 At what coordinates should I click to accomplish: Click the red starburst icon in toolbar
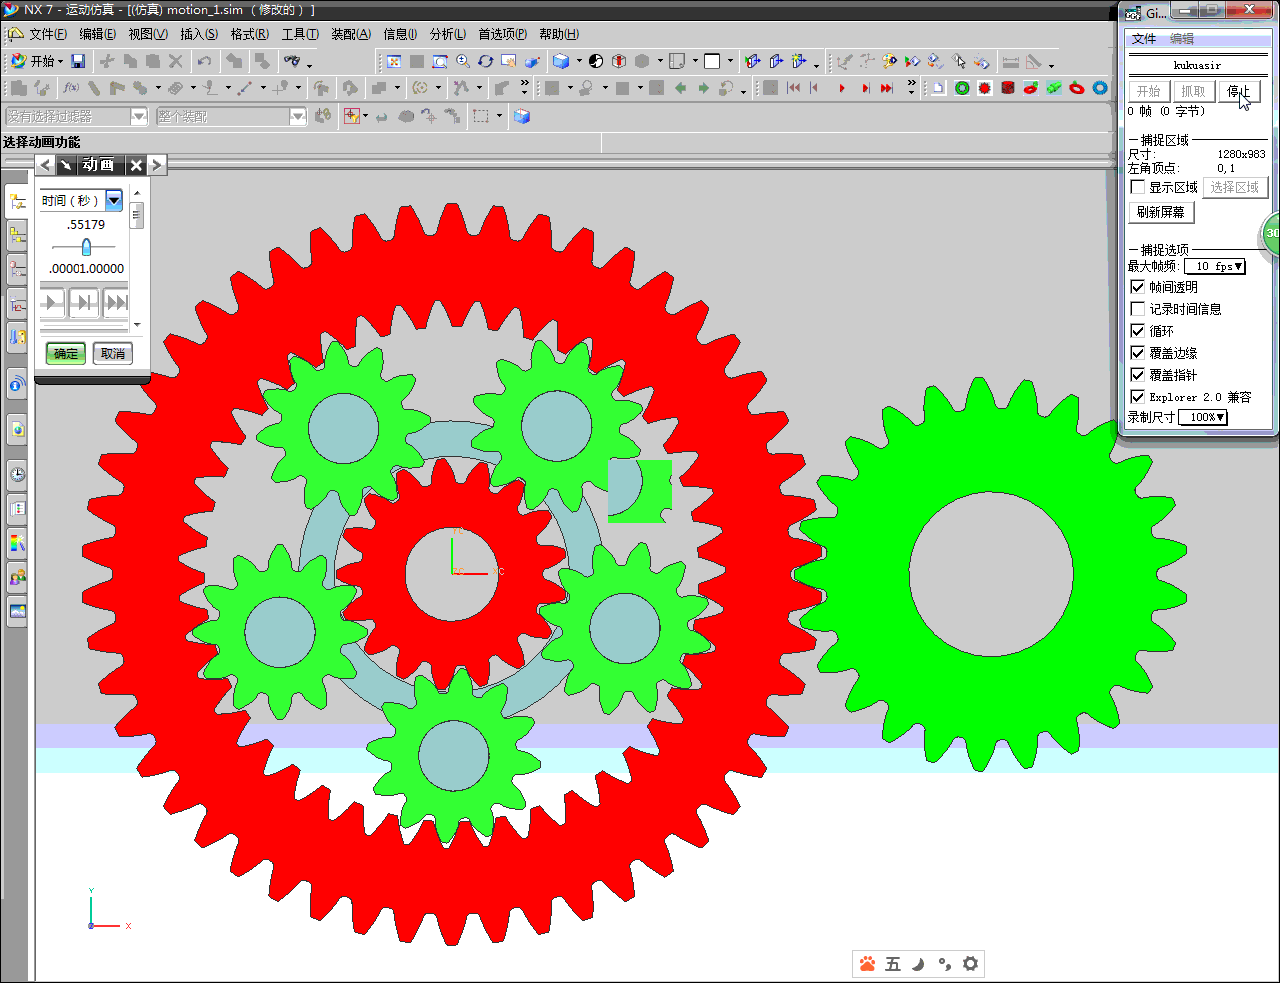[x=985, y=88]
